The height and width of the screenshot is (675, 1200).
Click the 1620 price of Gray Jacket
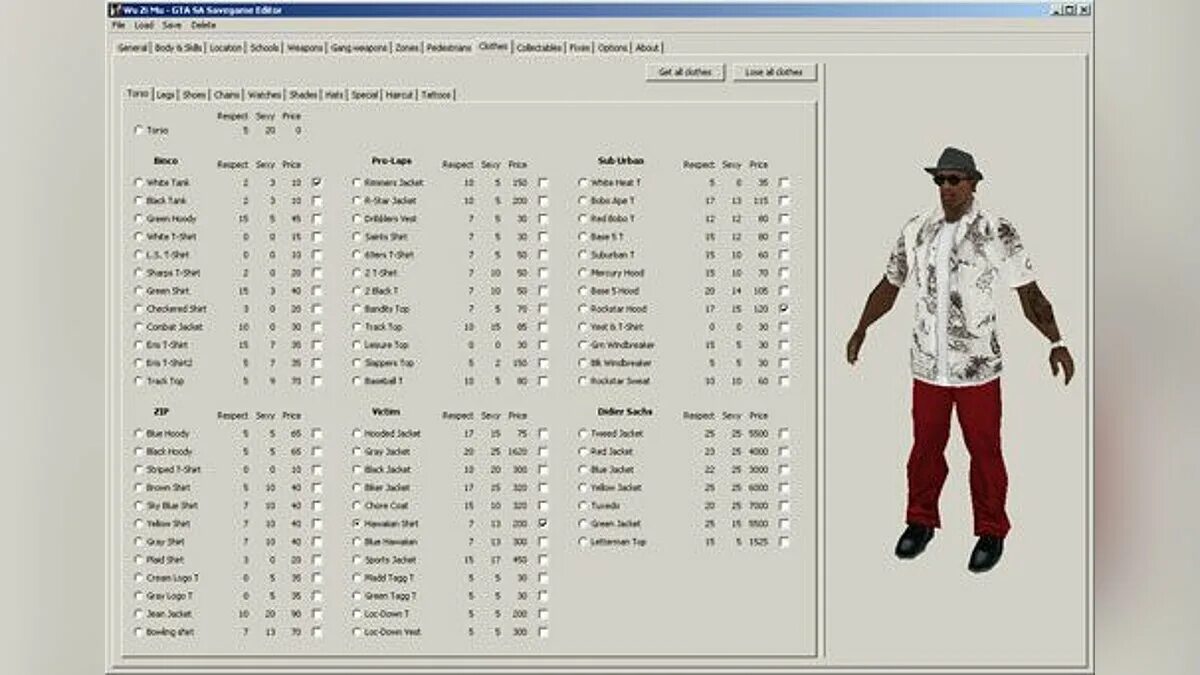coord(517,452)
